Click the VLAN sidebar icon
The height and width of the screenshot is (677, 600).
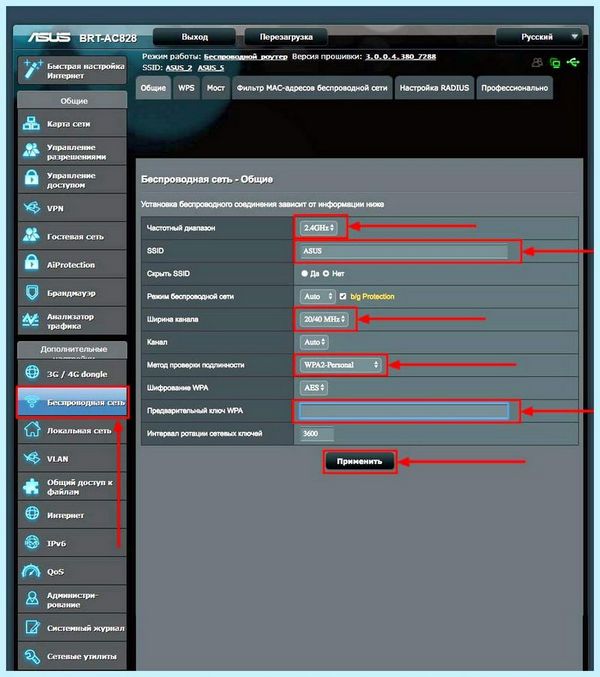[32, 458]
